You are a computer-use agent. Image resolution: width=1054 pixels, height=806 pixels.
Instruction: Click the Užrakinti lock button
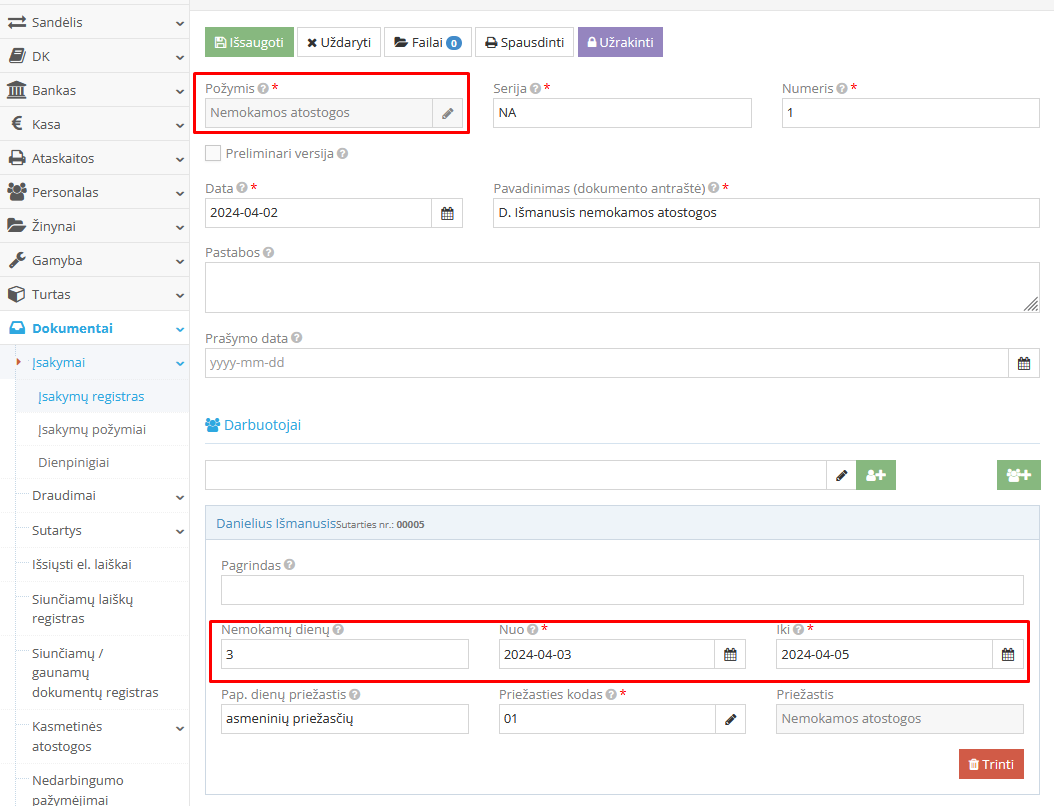click(620, 43)
